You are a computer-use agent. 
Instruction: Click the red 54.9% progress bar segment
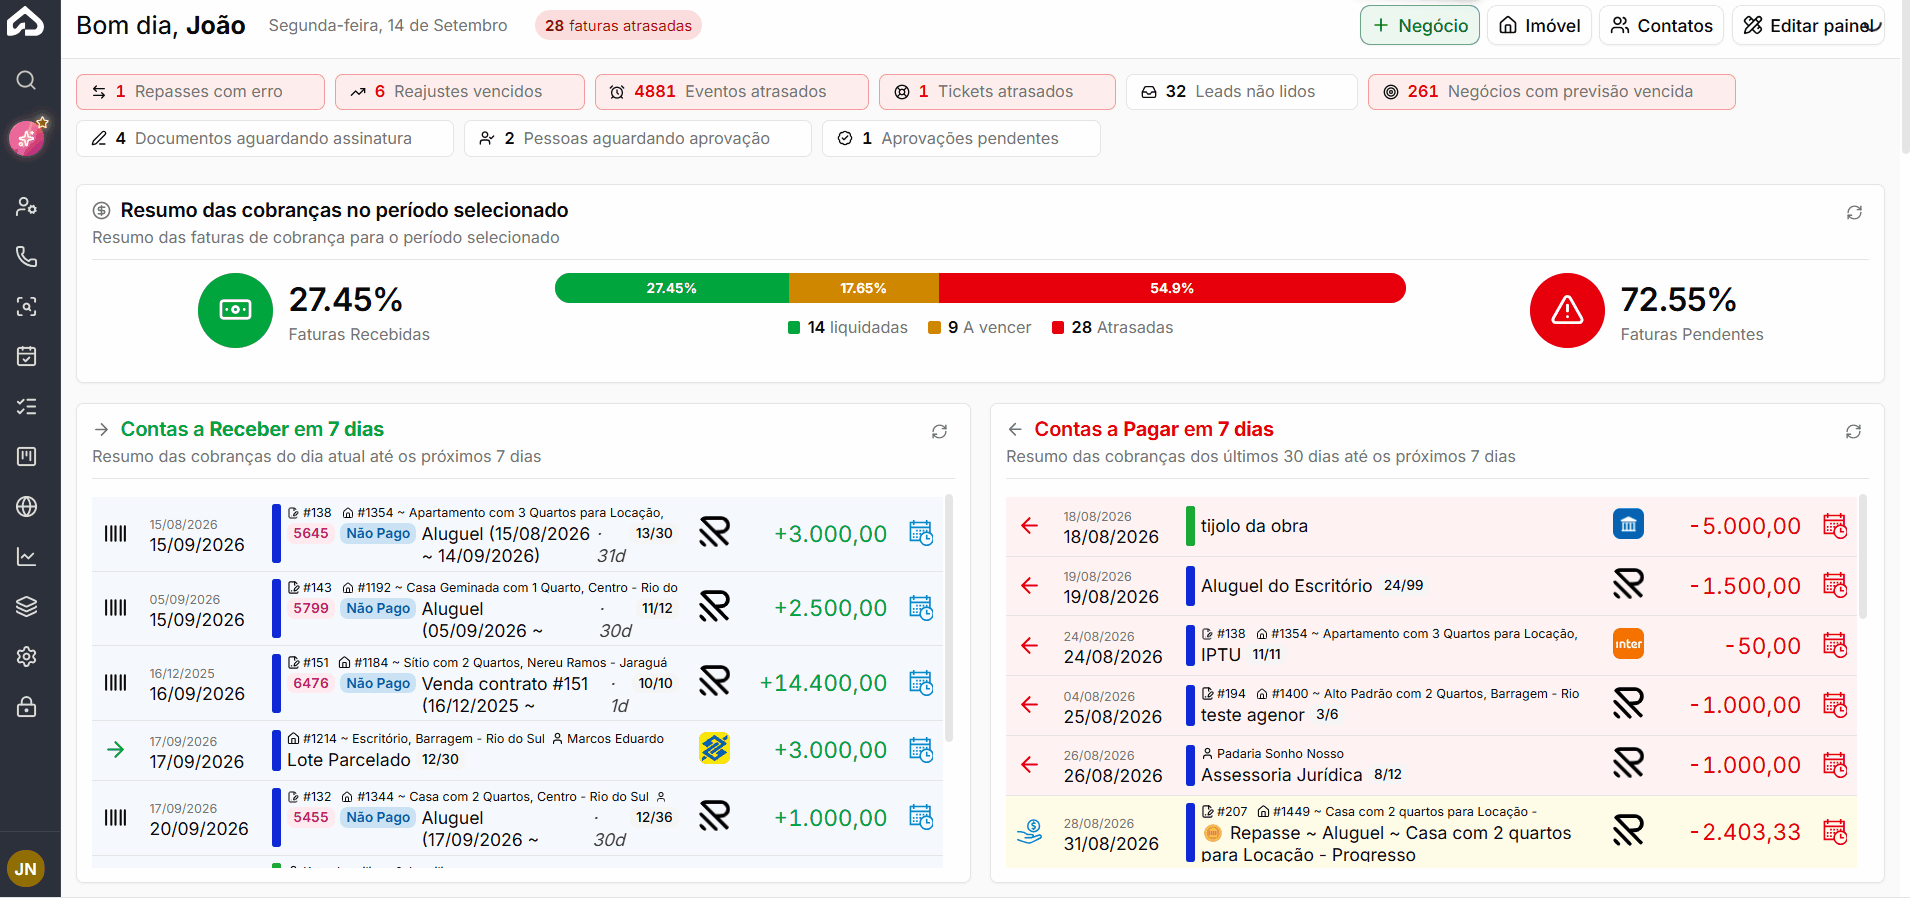pyautogui.click(x=1172, y=288)
